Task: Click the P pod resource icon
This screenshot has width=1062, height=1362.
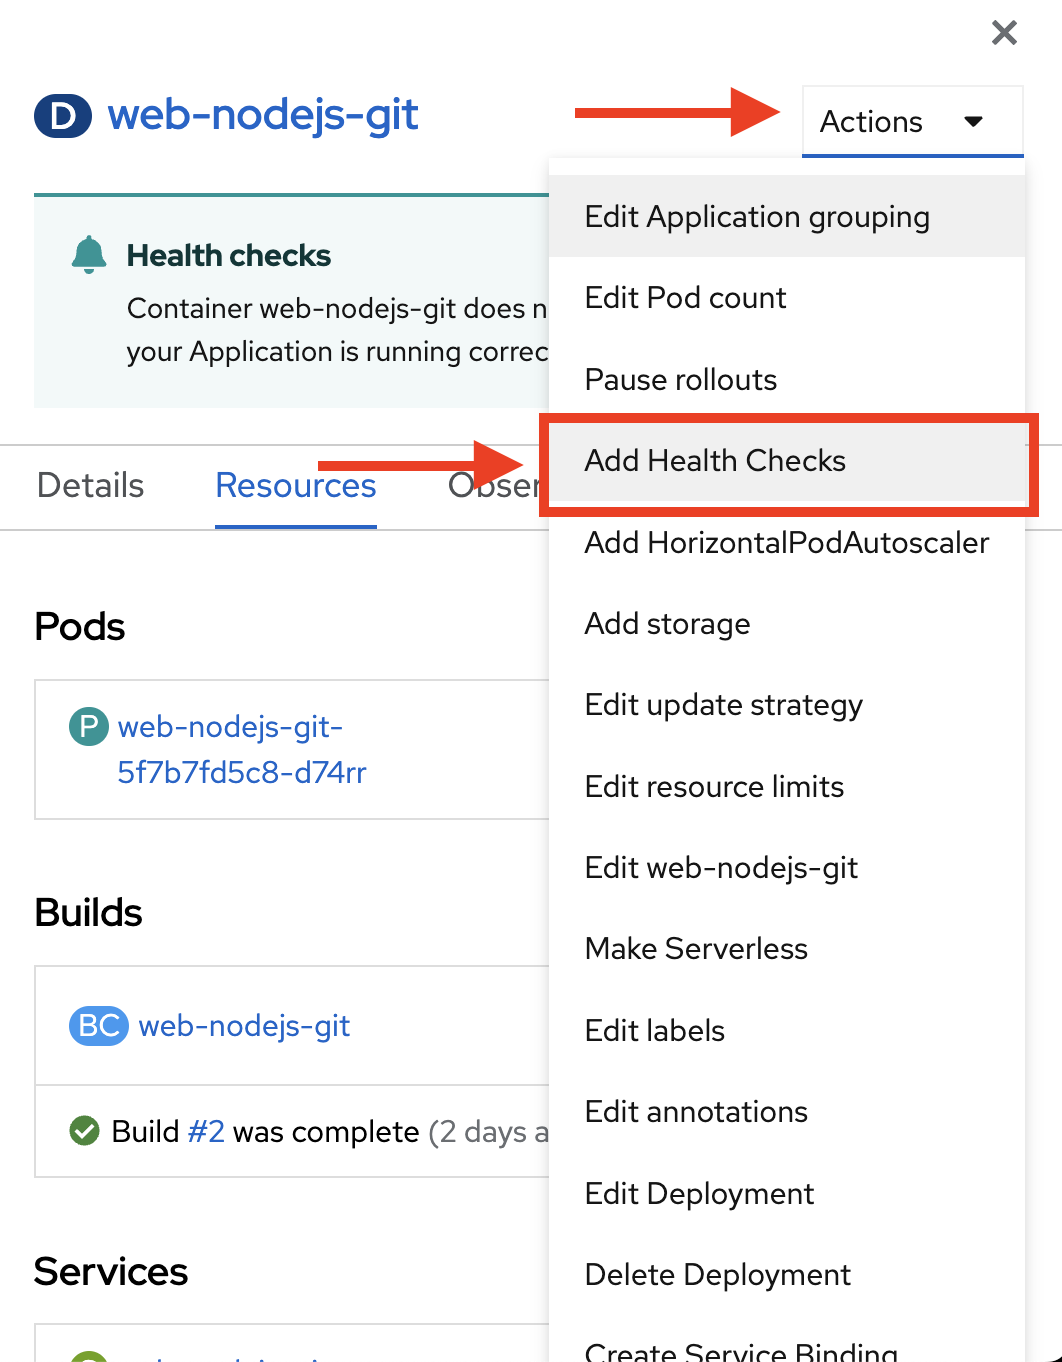Action: pyautogui.click(x=89, y=727)
